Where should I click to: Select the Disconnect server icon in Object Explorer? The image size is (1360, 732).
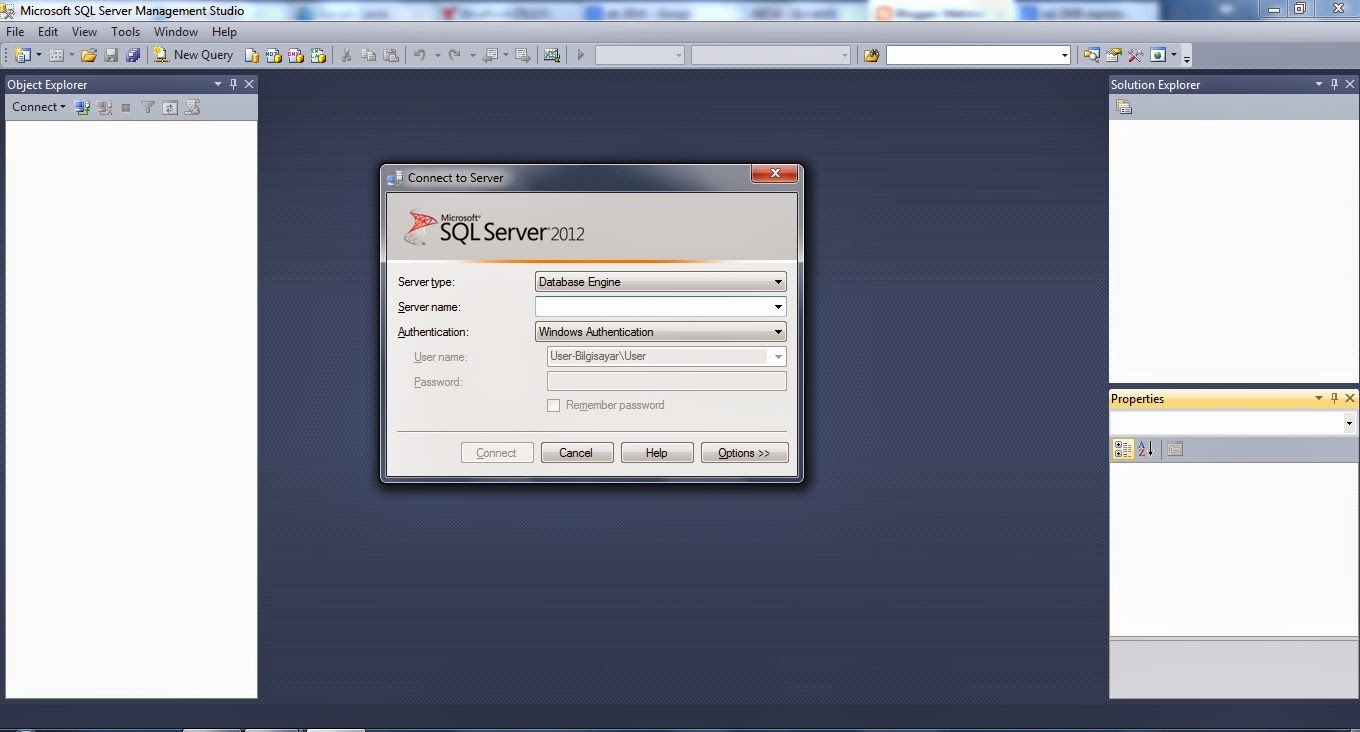(x=105, y=107)
